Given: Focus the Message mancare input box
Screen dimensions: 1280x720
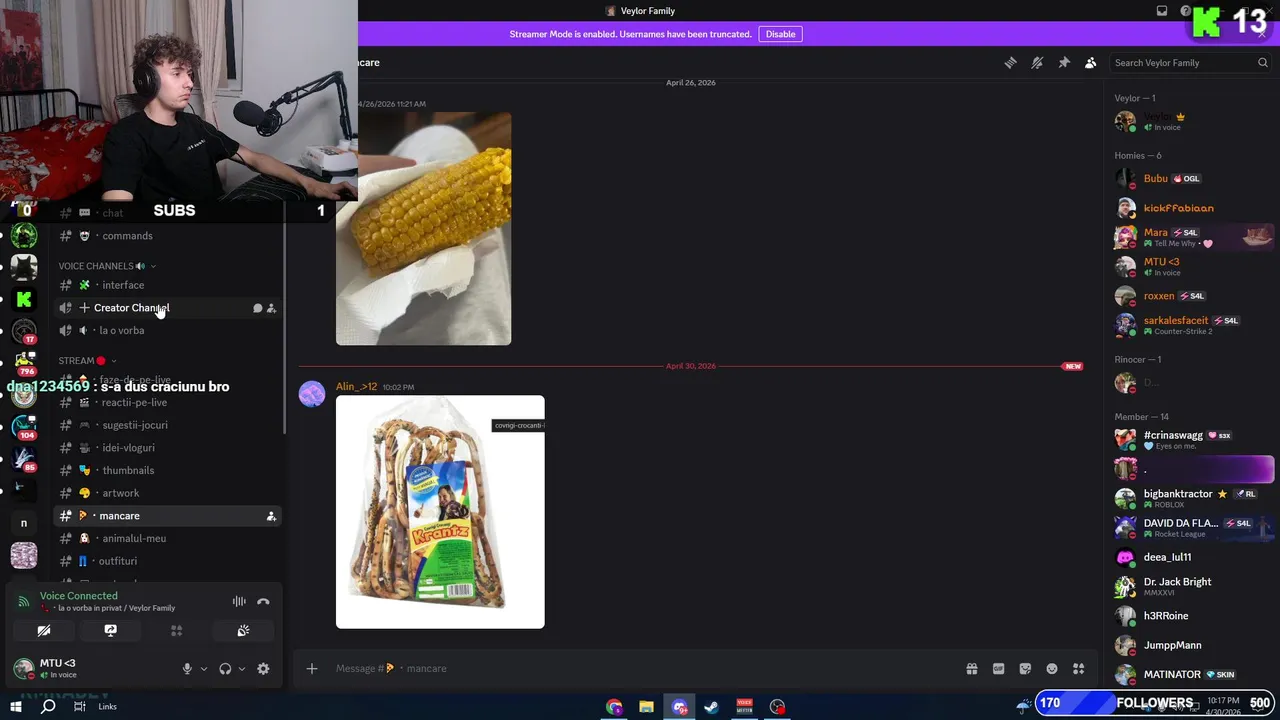Looking at the screenshot, I should [x=640, y=668].
